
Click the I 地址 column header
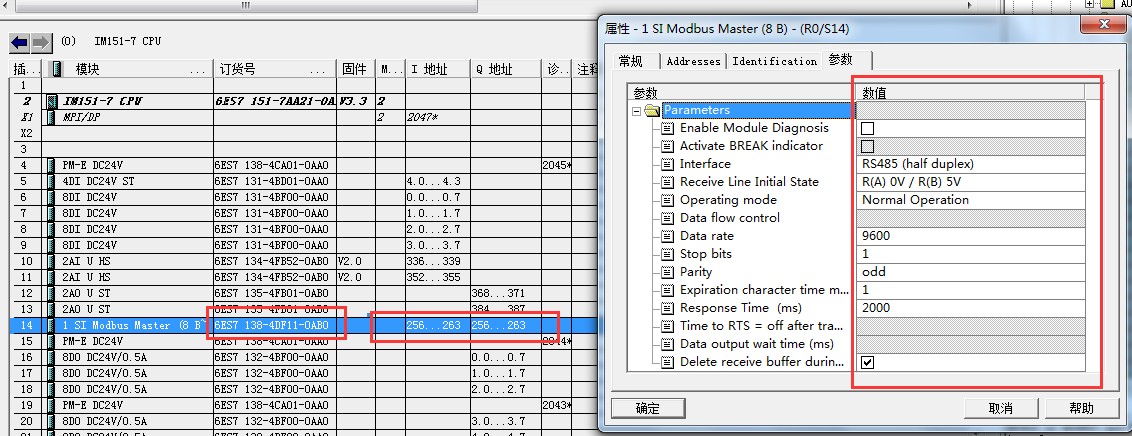click(x=437, y=69)
